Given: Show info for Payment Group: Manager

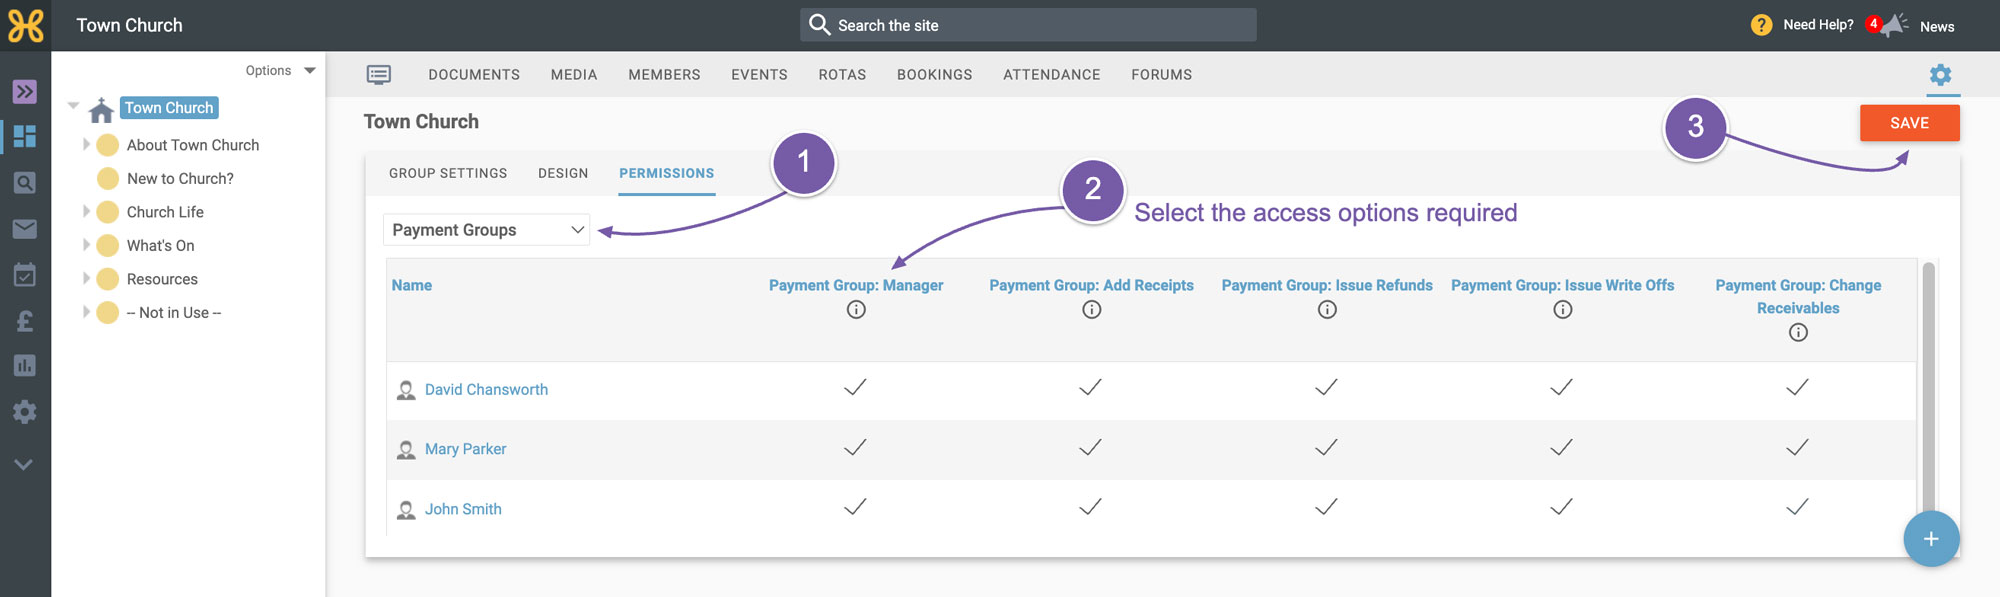Looking at the screenshot, I should pos(856,310).
